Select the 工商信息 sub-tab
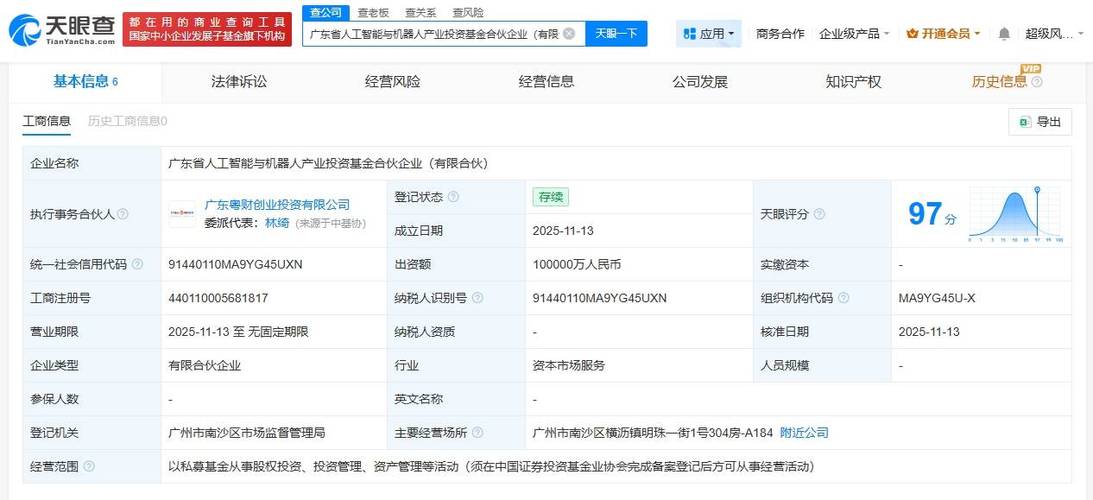 [x=47, y=121]
